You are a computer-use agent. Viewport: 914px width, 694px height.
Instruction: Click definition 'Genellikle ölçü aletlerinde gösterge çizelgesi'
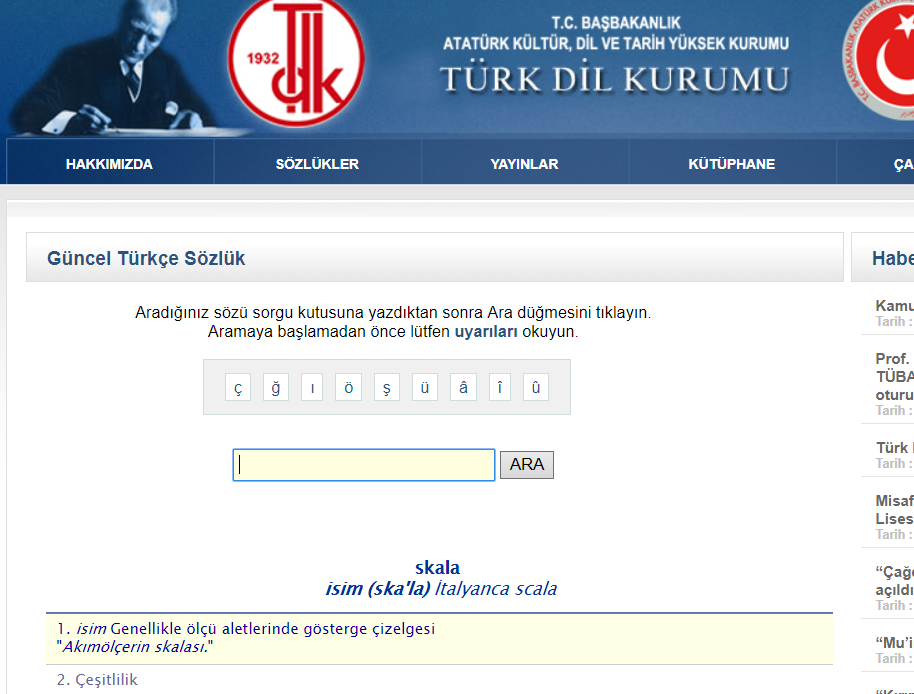coord(272,629)
